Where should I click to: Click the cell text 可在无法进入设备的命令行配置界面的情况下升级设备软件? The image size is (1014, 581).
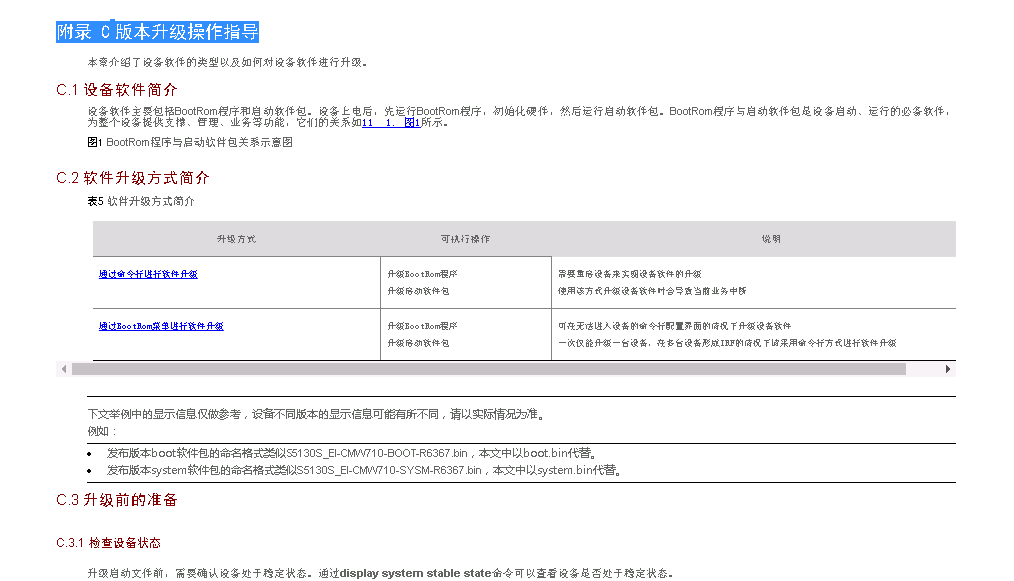click(x=674, y=326)
